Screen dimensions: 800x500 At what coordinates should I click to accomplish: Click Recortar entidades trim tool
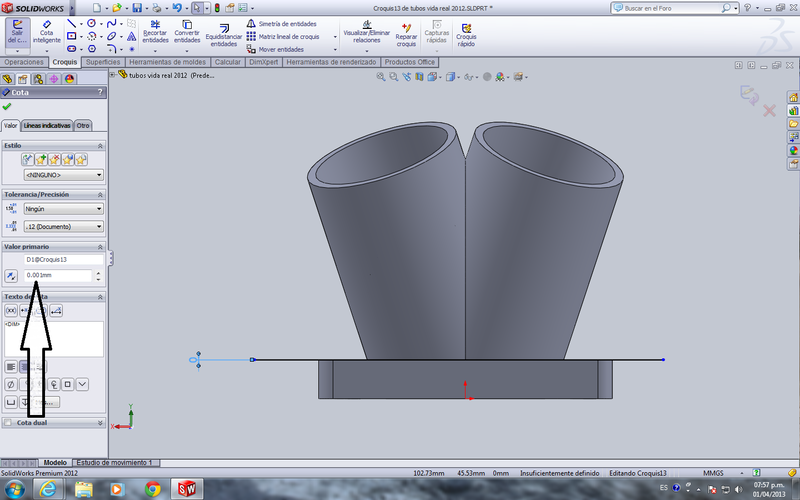pos(155,32)
